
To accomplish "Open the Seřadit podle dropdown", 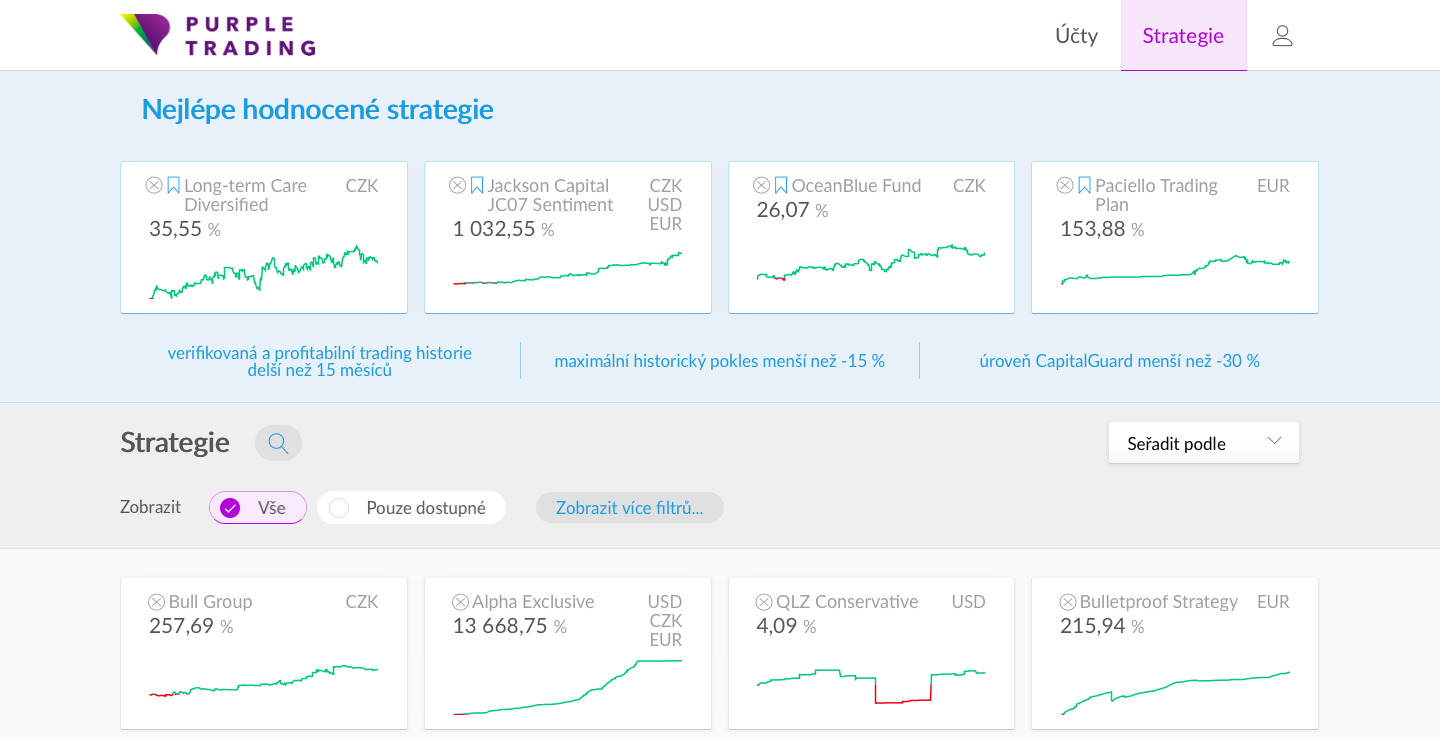I will tap(1204, 442).
